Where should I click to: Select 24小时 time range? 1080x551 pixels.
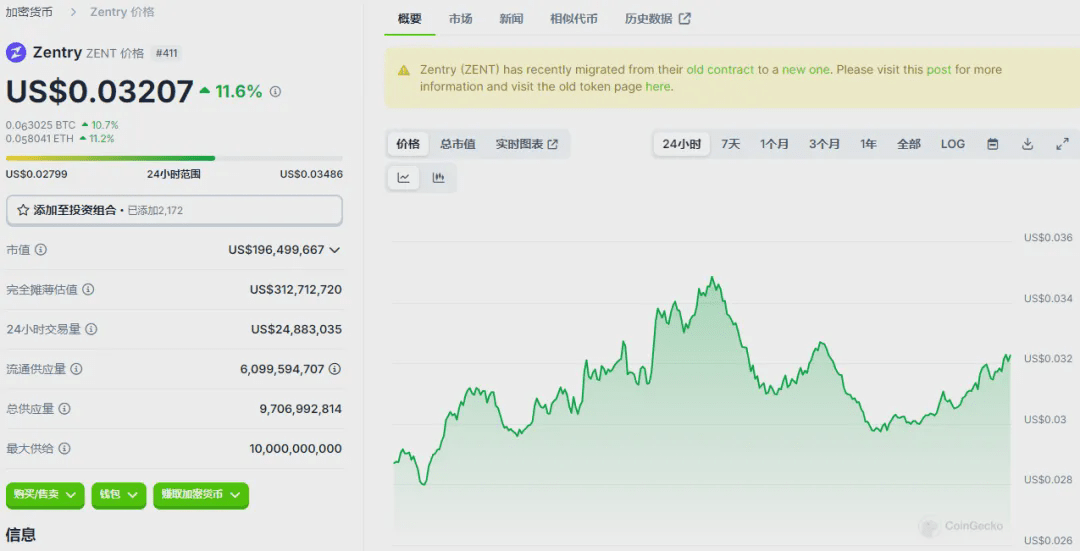click(x=682, y=144)
